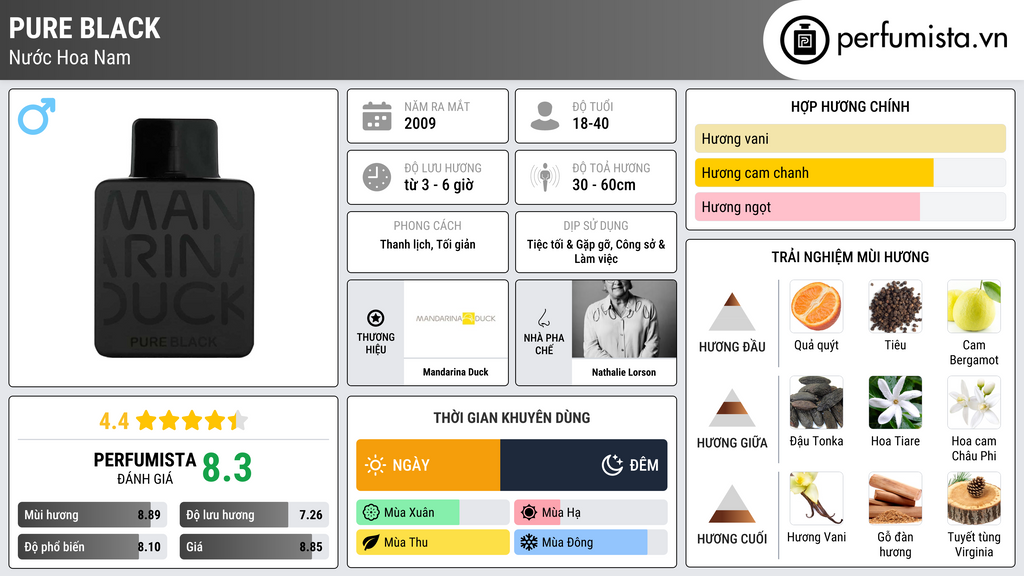Click the Độ lưu hương 7.26 score bar
The image size is (1024, 576).
tap(254, 515)
